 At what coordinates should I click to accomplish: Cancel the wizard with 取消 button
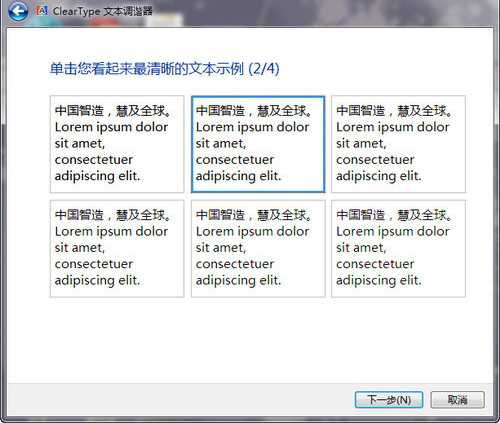click(458, 400)
